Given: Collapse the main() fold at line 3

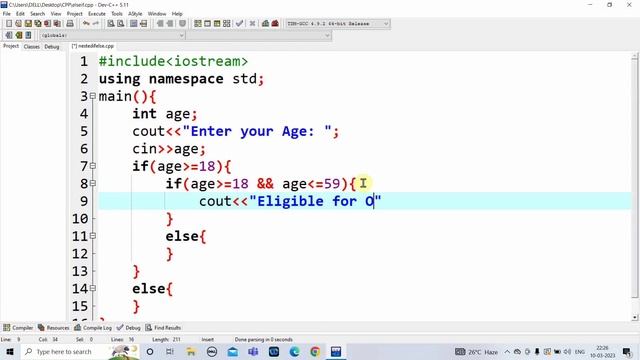Looking at the screenshot, I should tap(93, 96).
